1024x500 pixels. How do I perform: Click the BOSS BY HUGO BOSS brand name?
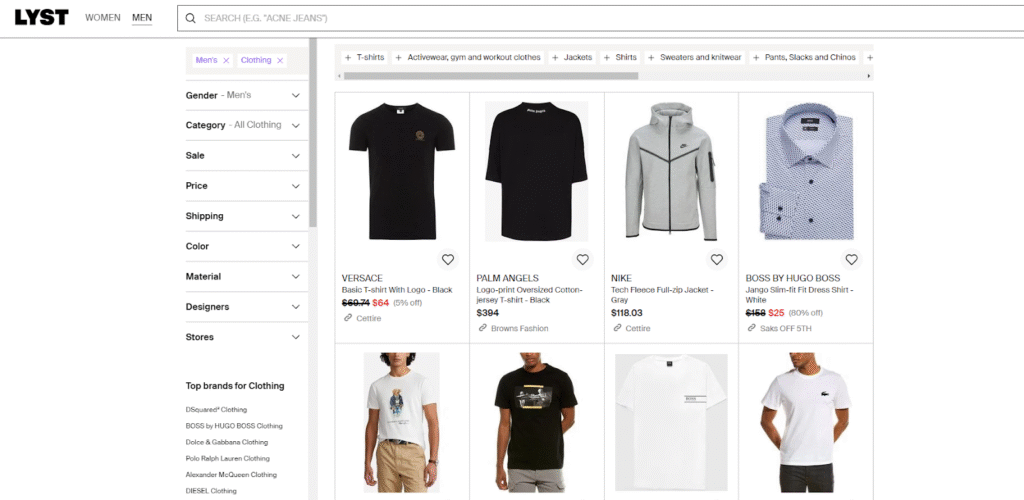pyautogui.click(x=793, y=278)
